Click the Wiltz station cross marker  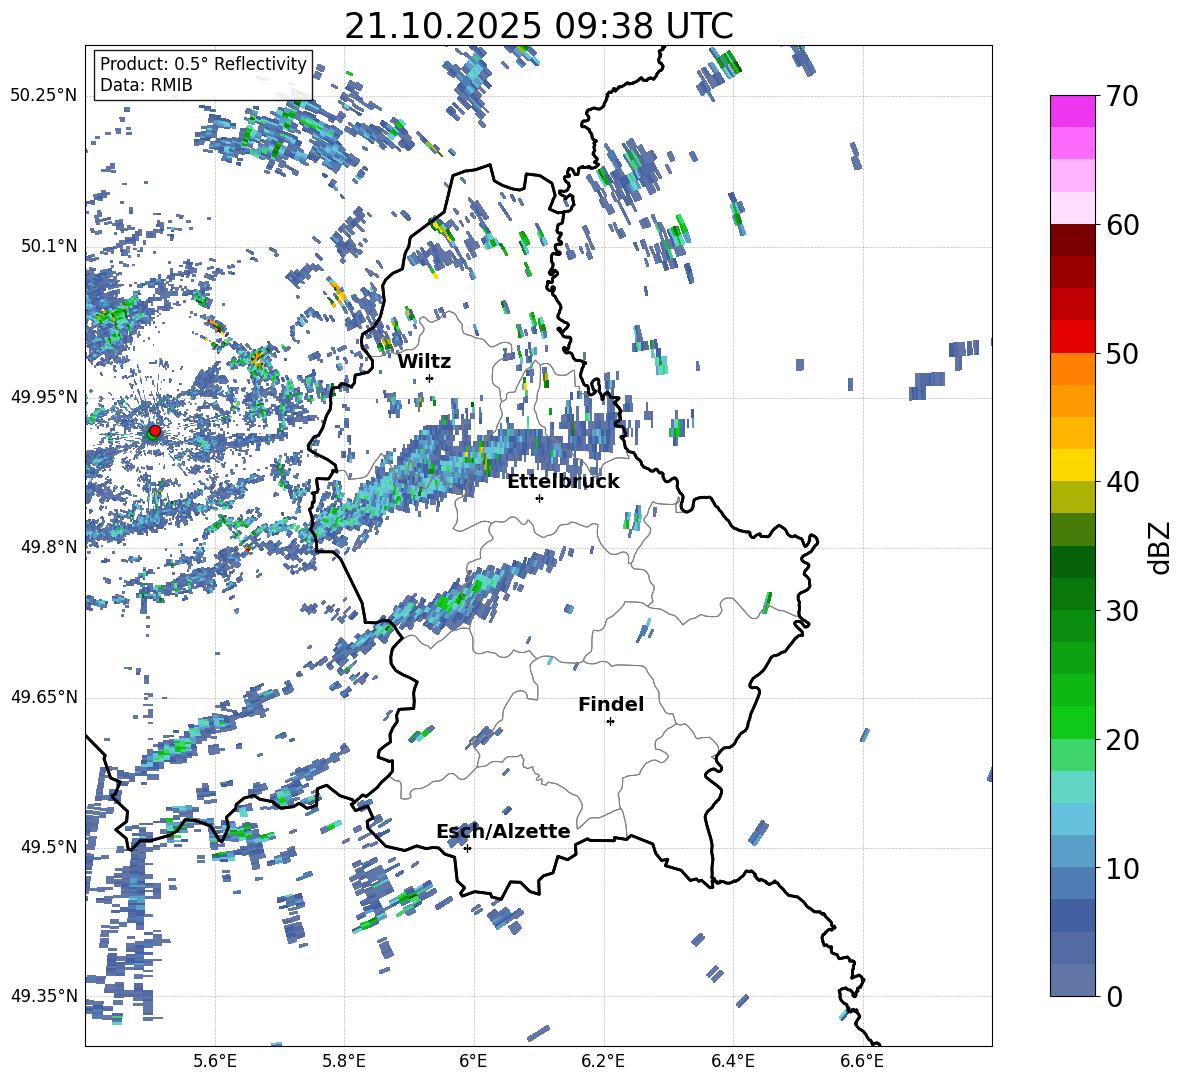click(x=430, y=378)
